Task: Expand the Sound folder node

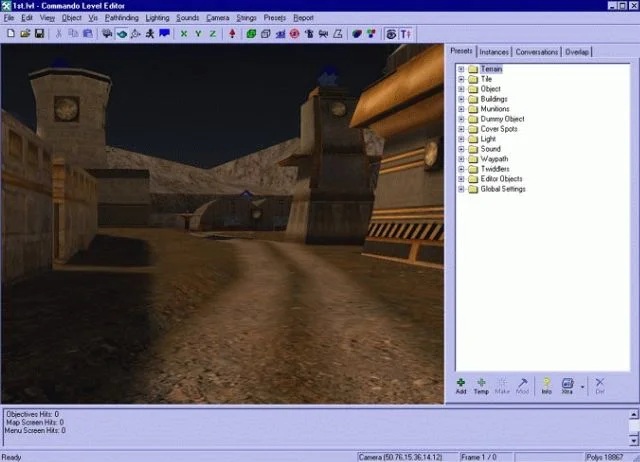Action: tap(461, 149)
